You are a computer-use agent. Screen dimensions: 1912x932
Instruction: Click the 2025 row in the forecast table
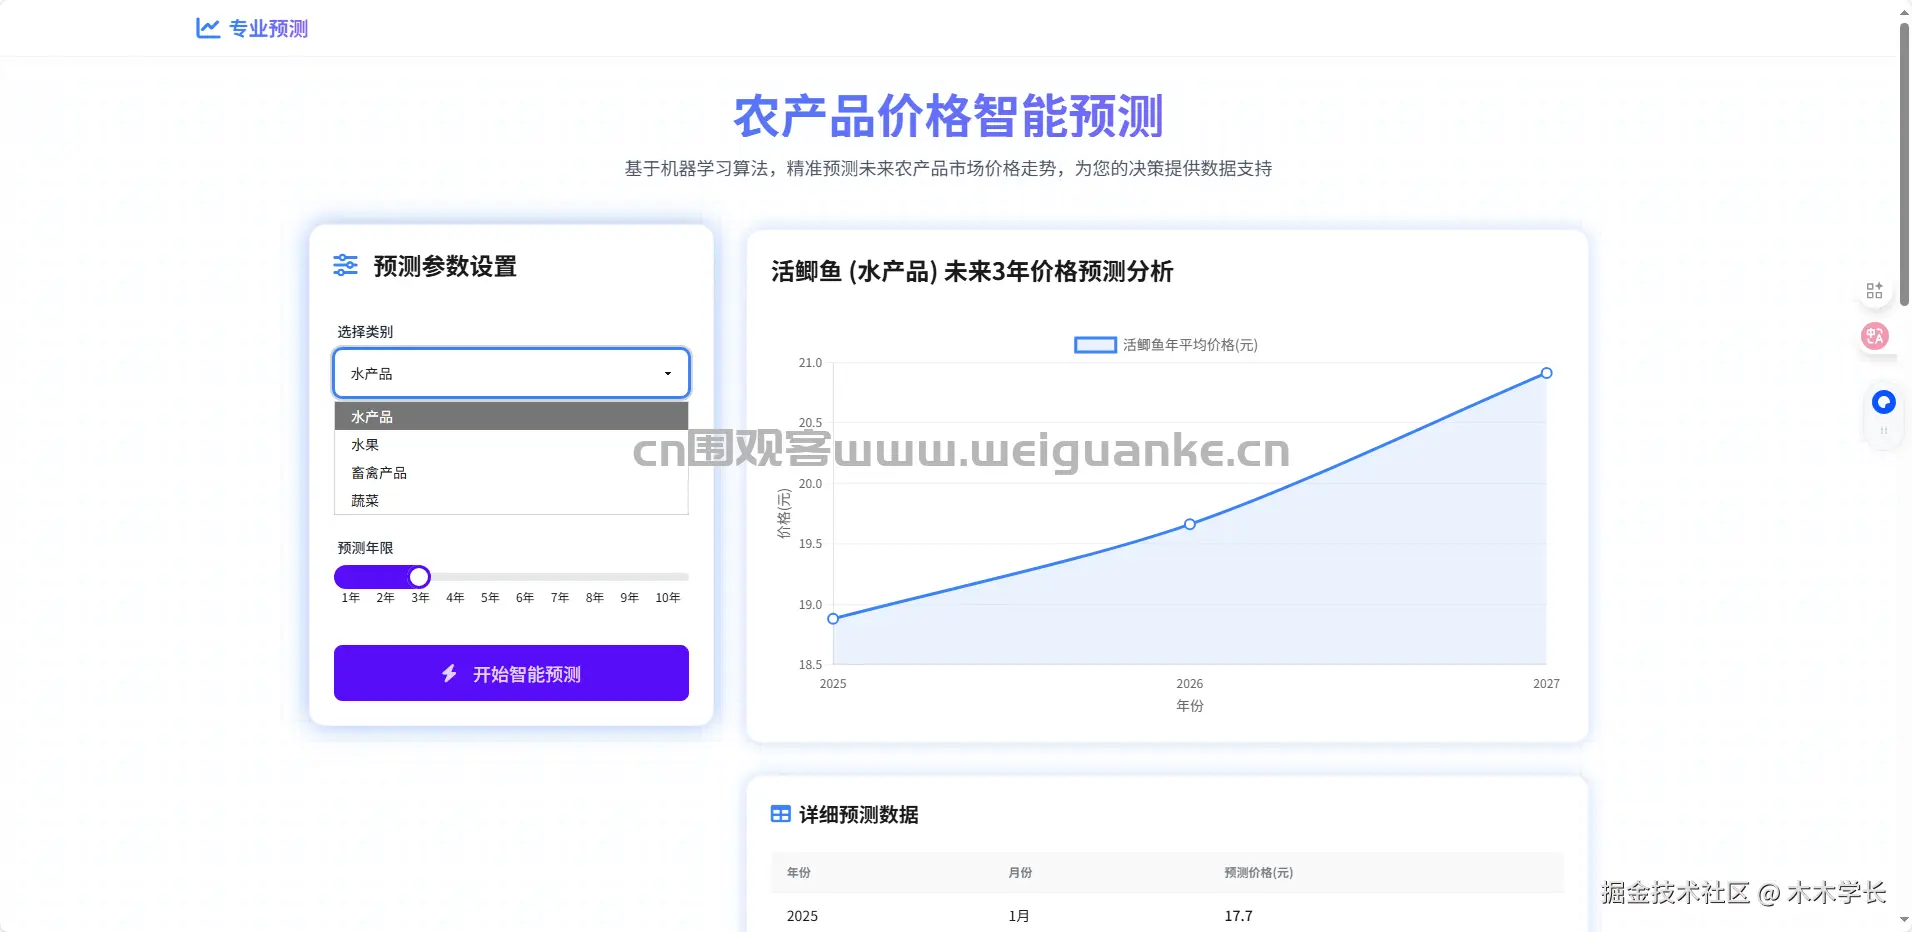(x=801, y=915)
